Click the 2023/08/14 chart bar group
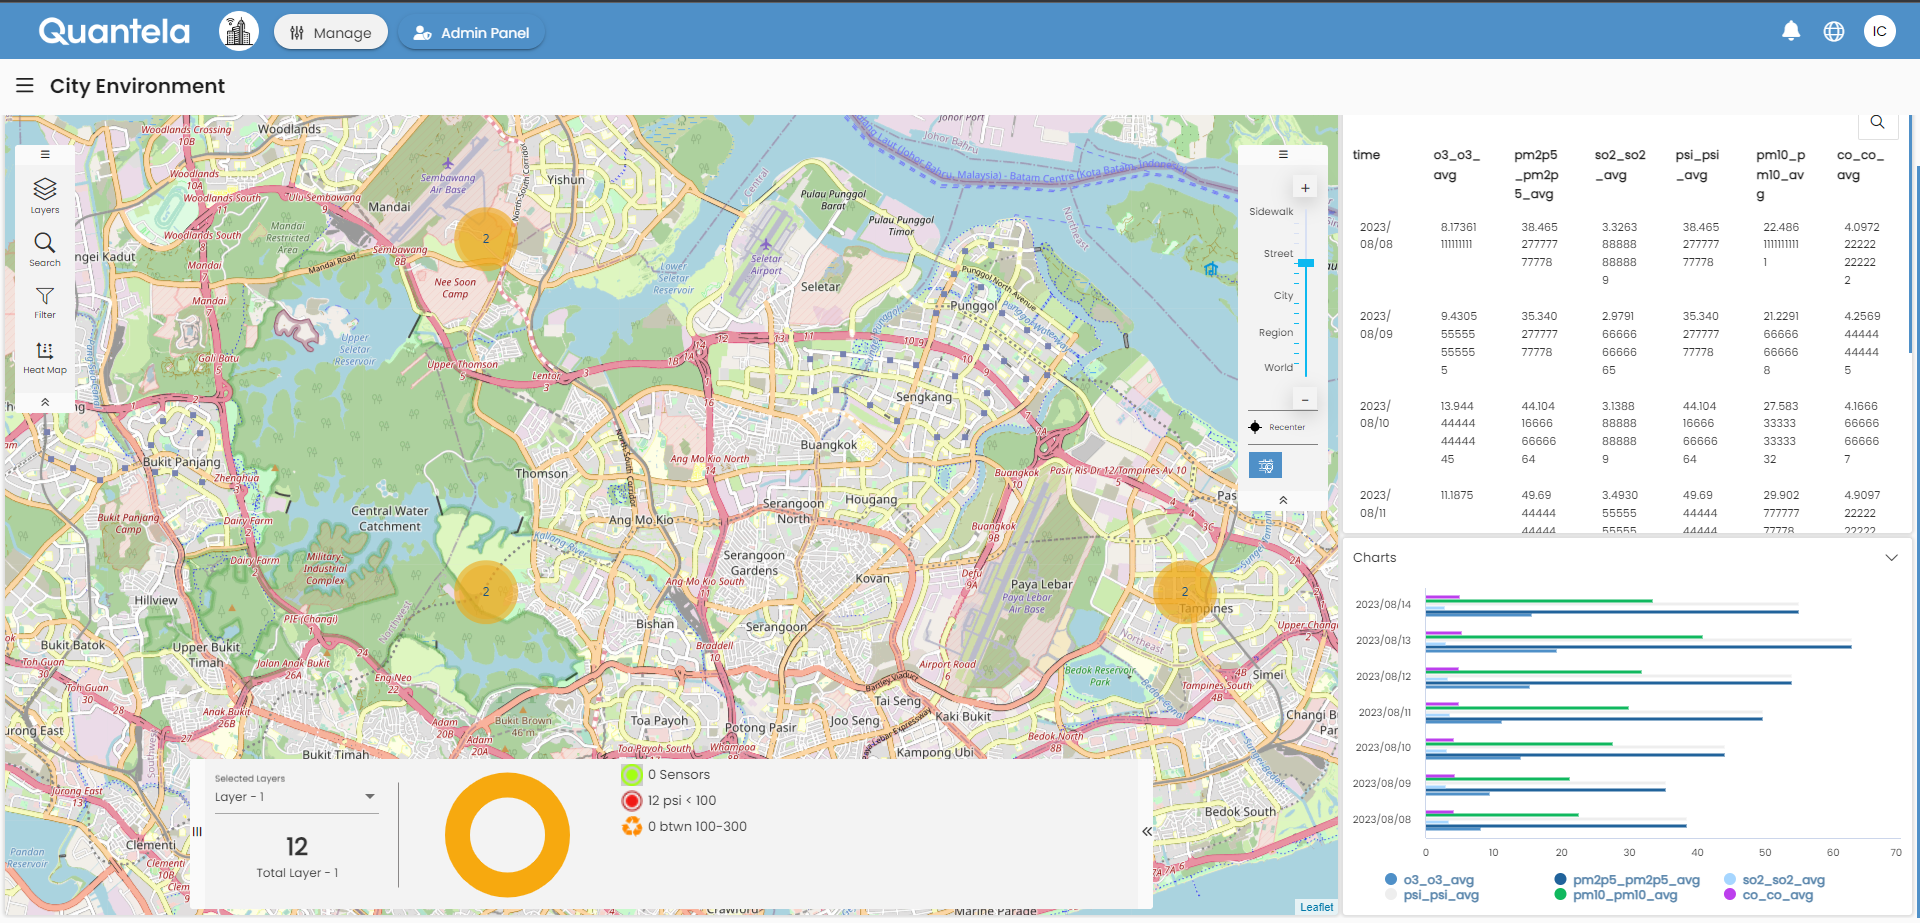 point(1612,606)
